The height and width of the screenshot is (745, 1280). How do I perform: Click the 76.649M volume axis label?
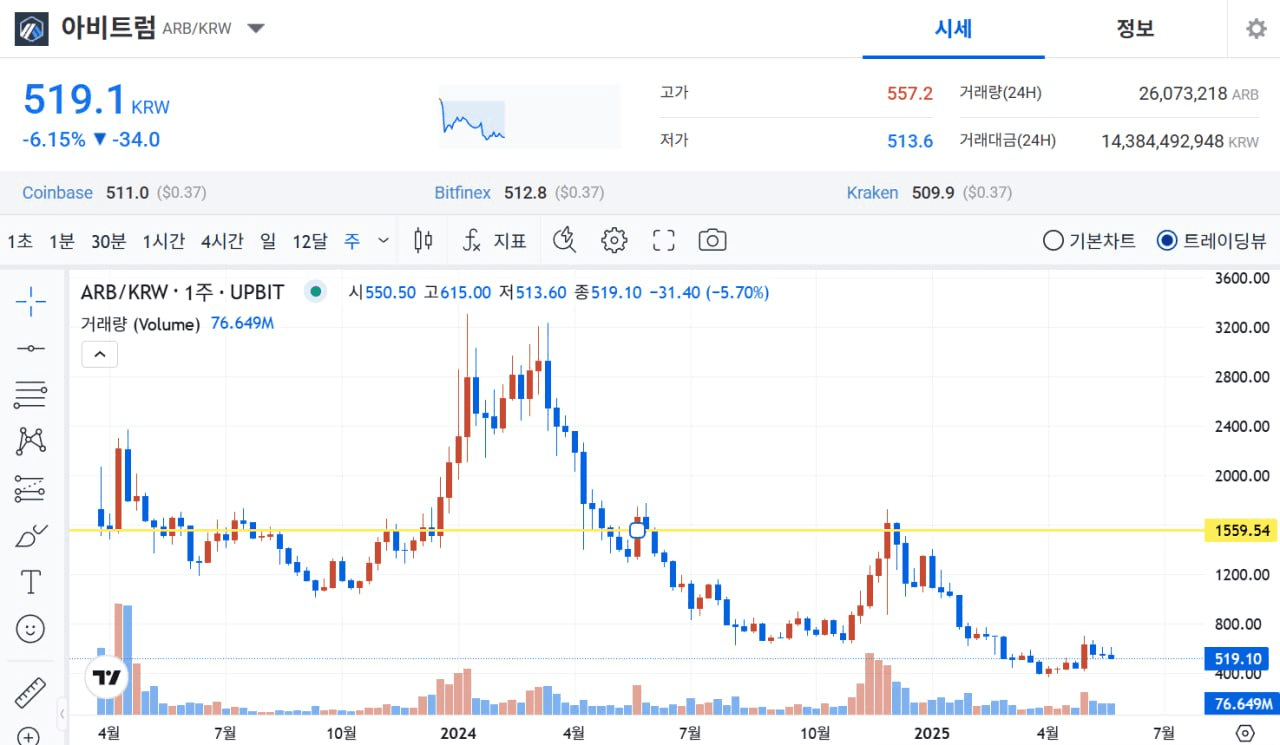point(1242,704)
